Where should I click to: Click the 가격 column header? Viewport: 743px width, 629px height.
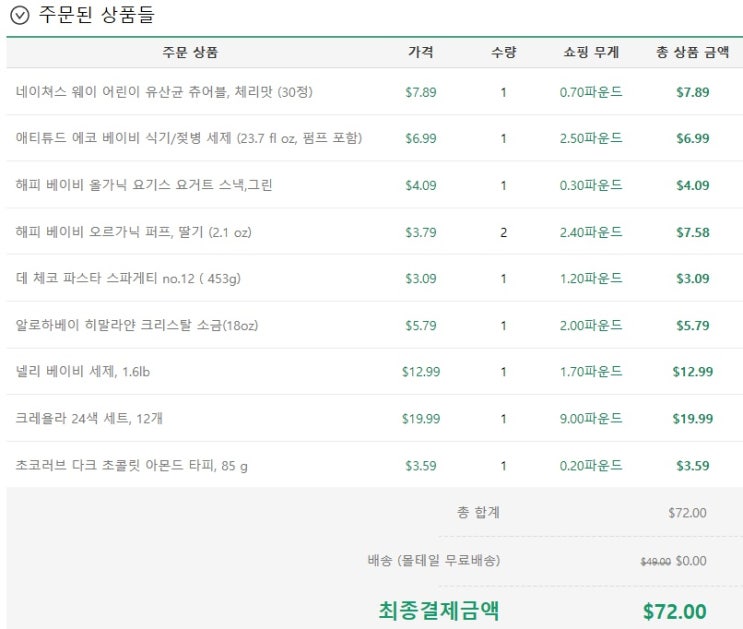click(421, 52)
